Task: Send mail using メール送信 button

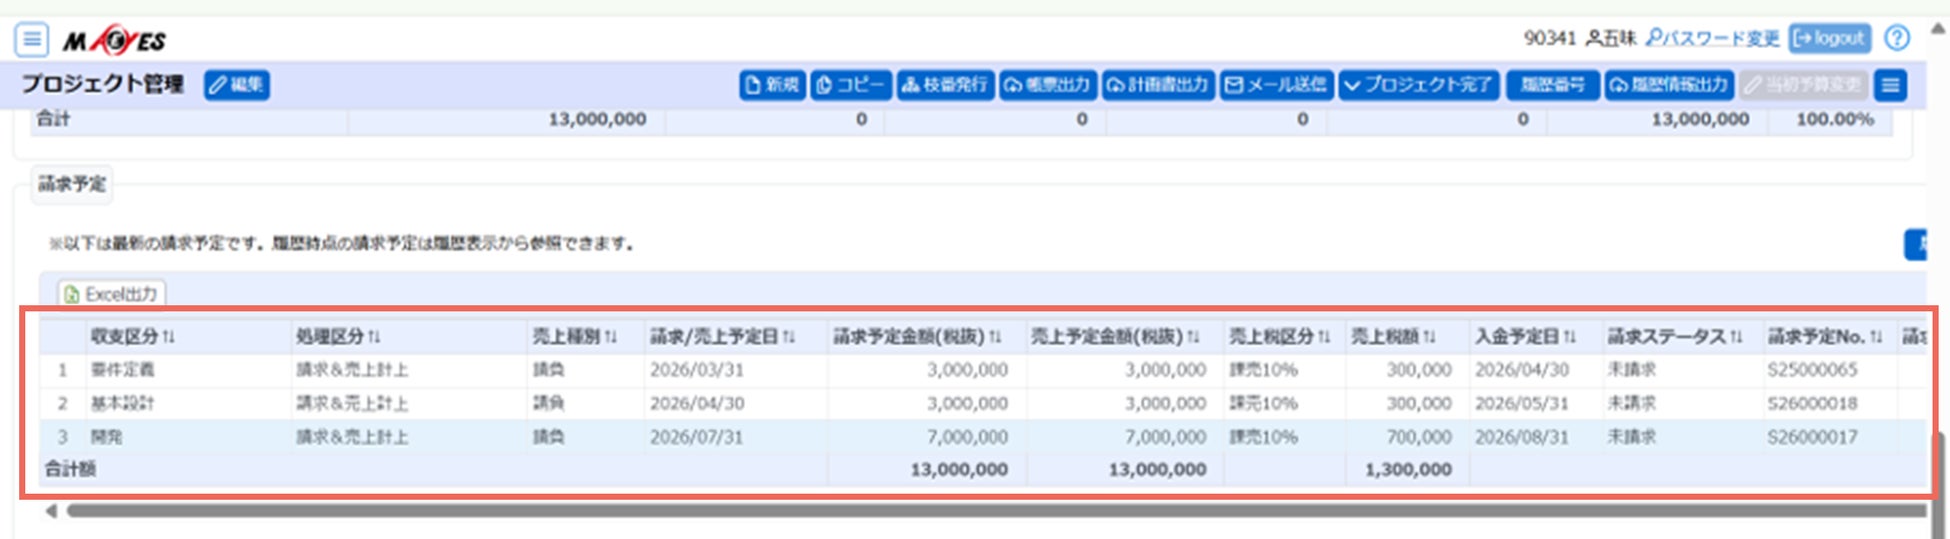Action: click(x=1276, y=85)
